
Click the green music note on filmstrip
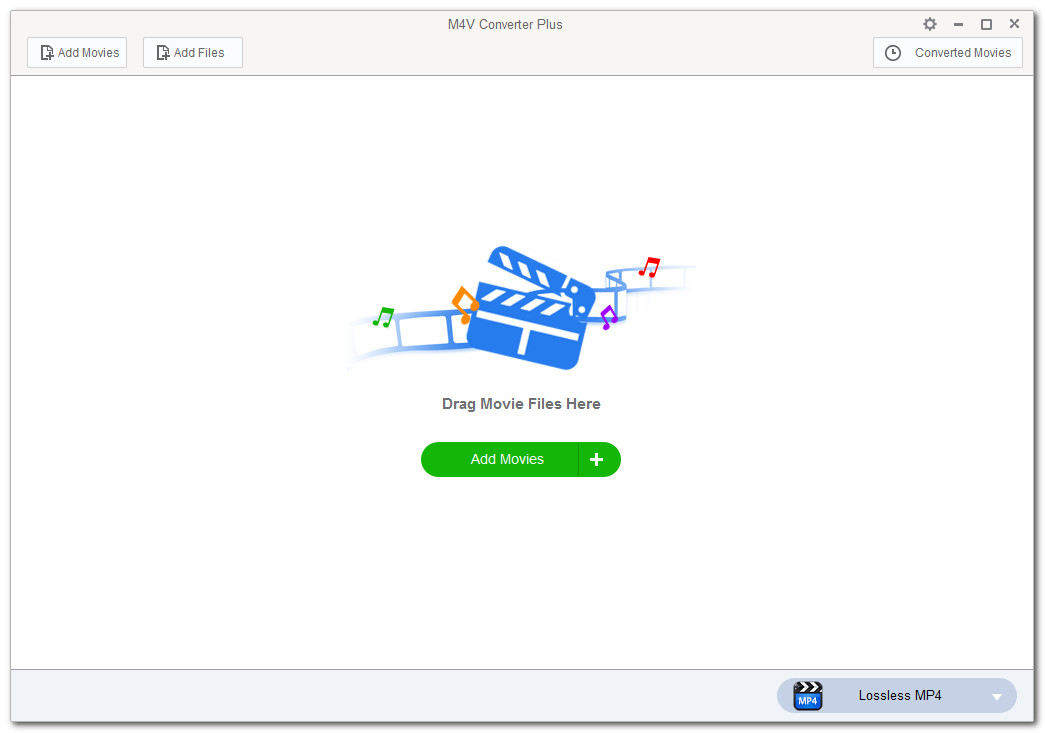pos(383,318)
